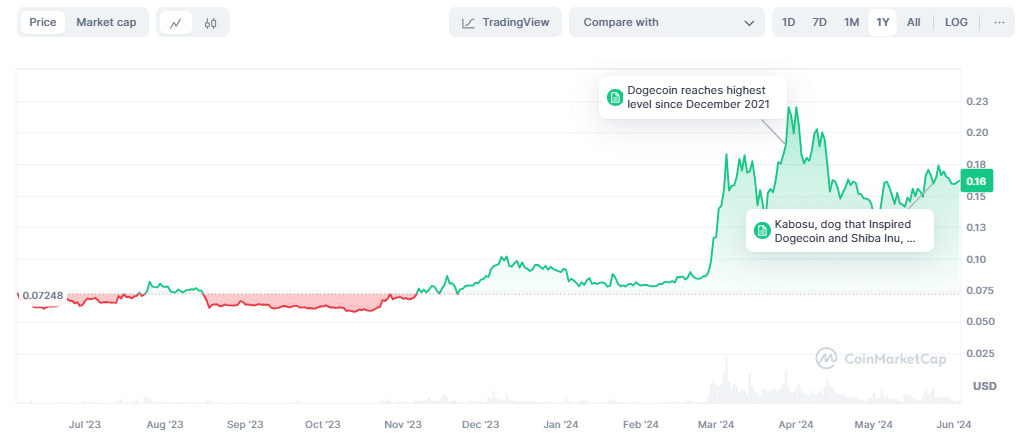
Task: Click the Kabosu news document icon
Action: tap(763, 231)
